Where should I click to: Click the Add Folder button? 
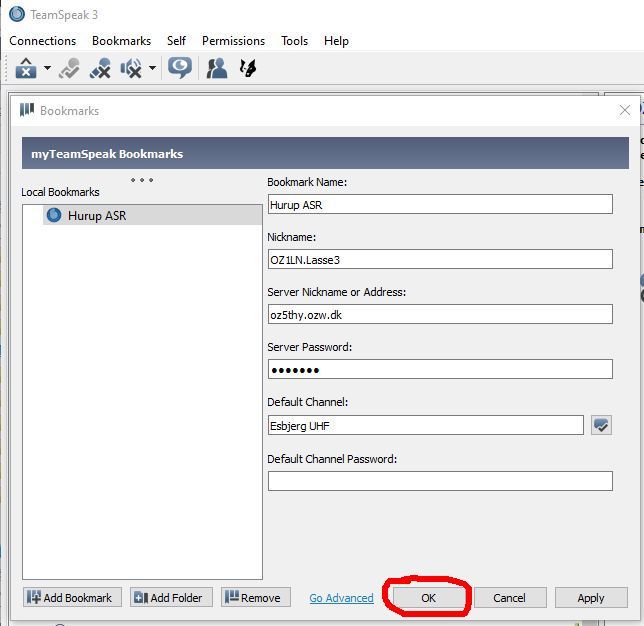click(171, 598)
